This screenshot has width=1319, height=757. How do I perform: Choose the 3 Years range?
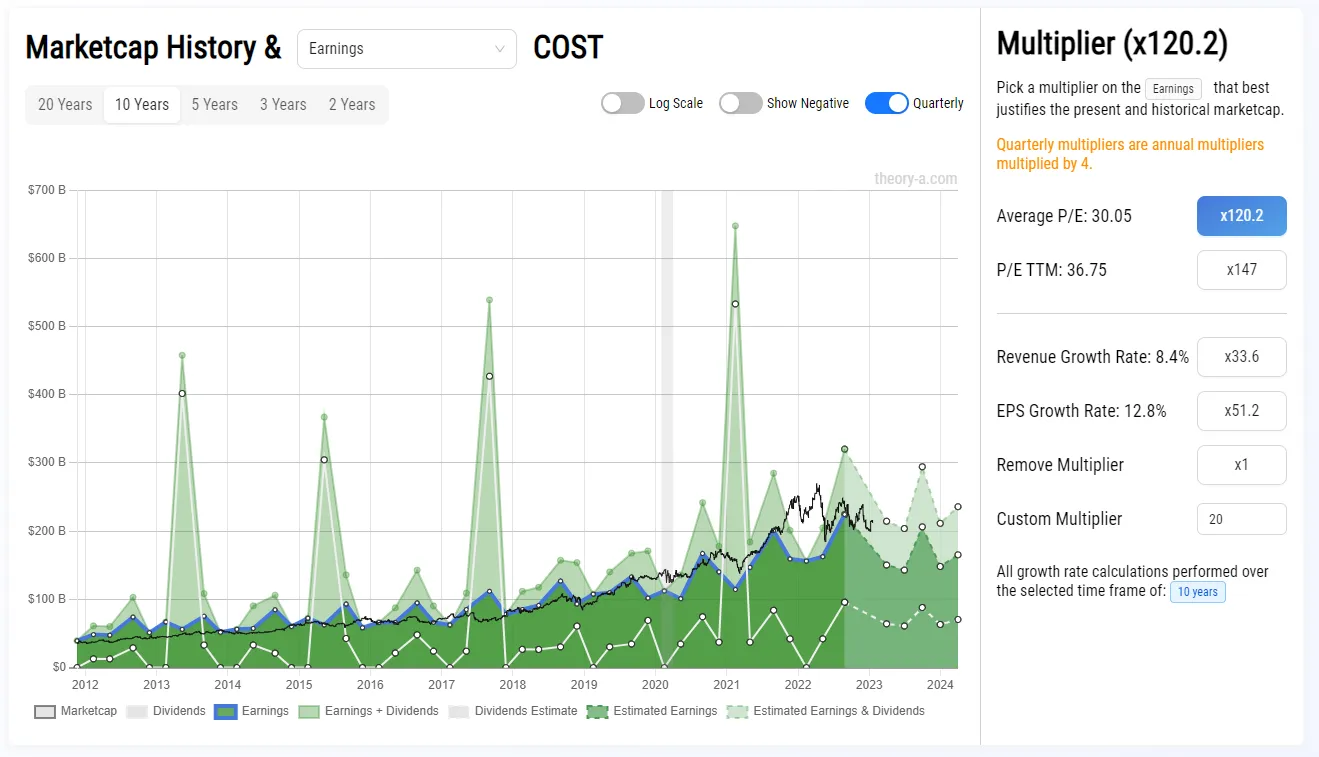(x=283, y=104)
